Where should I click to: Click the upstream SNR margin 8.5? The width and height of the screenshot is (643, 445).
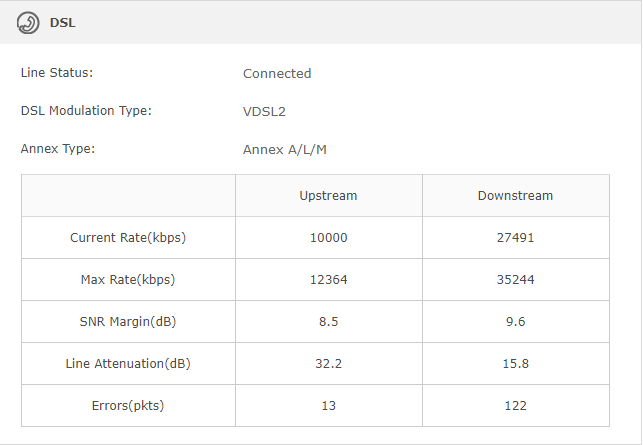(328, 322)
